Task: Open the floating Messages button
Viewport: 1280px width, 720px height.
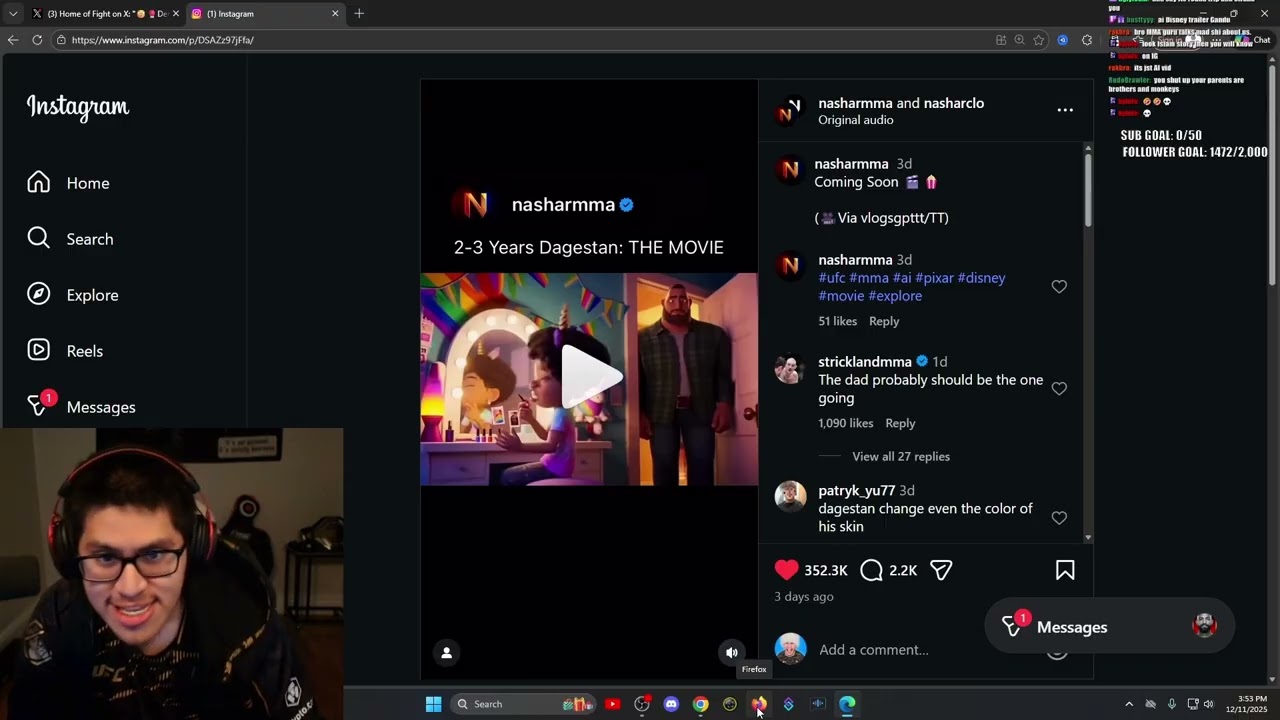Action: [1110, 627]
